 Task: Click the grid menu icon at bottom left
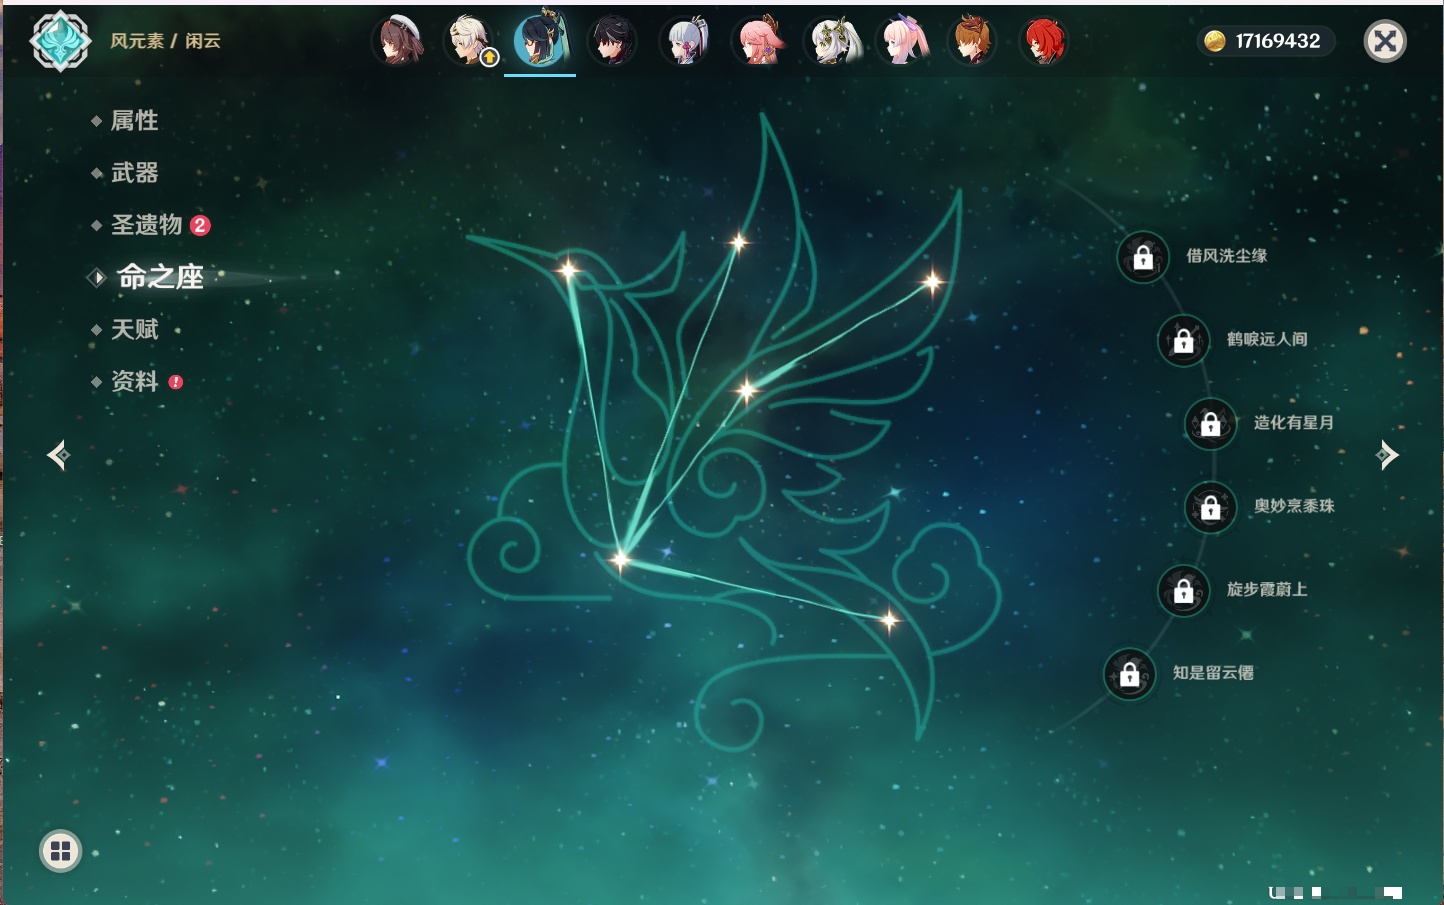(60, 851)
